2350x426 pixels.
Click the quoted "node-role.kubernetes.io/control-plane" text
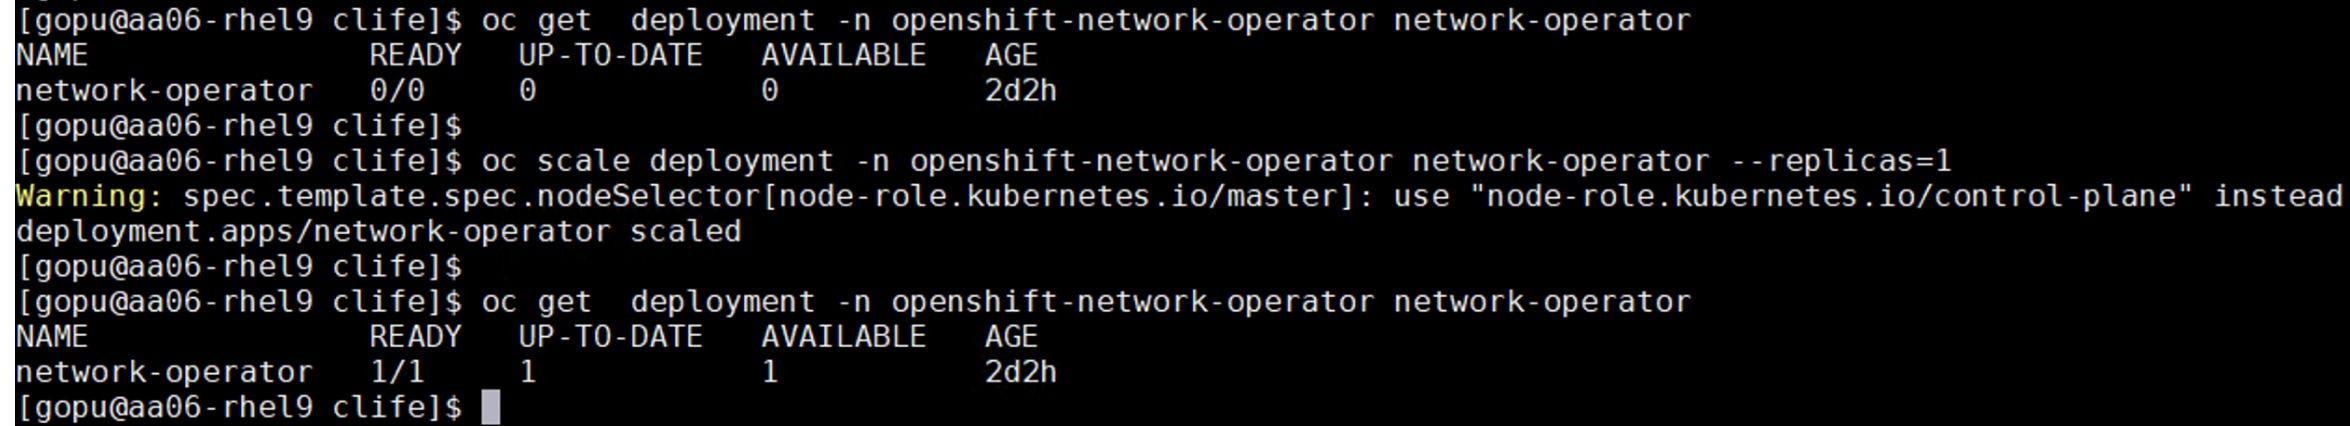coord(1830,196)
